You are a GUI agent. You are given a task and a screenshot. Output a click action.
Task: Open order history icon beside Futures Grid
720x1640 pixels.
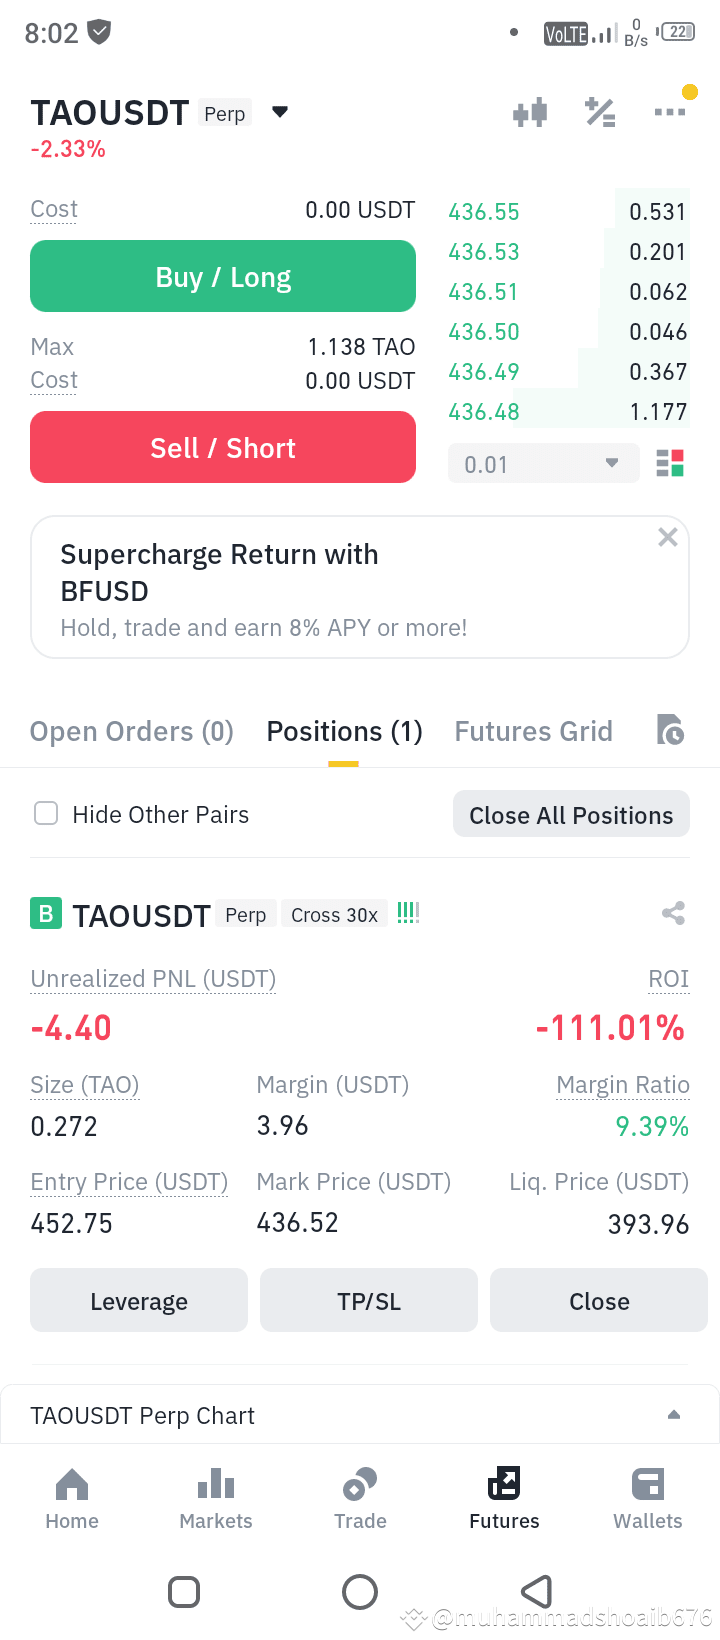(x=670, y=730)
